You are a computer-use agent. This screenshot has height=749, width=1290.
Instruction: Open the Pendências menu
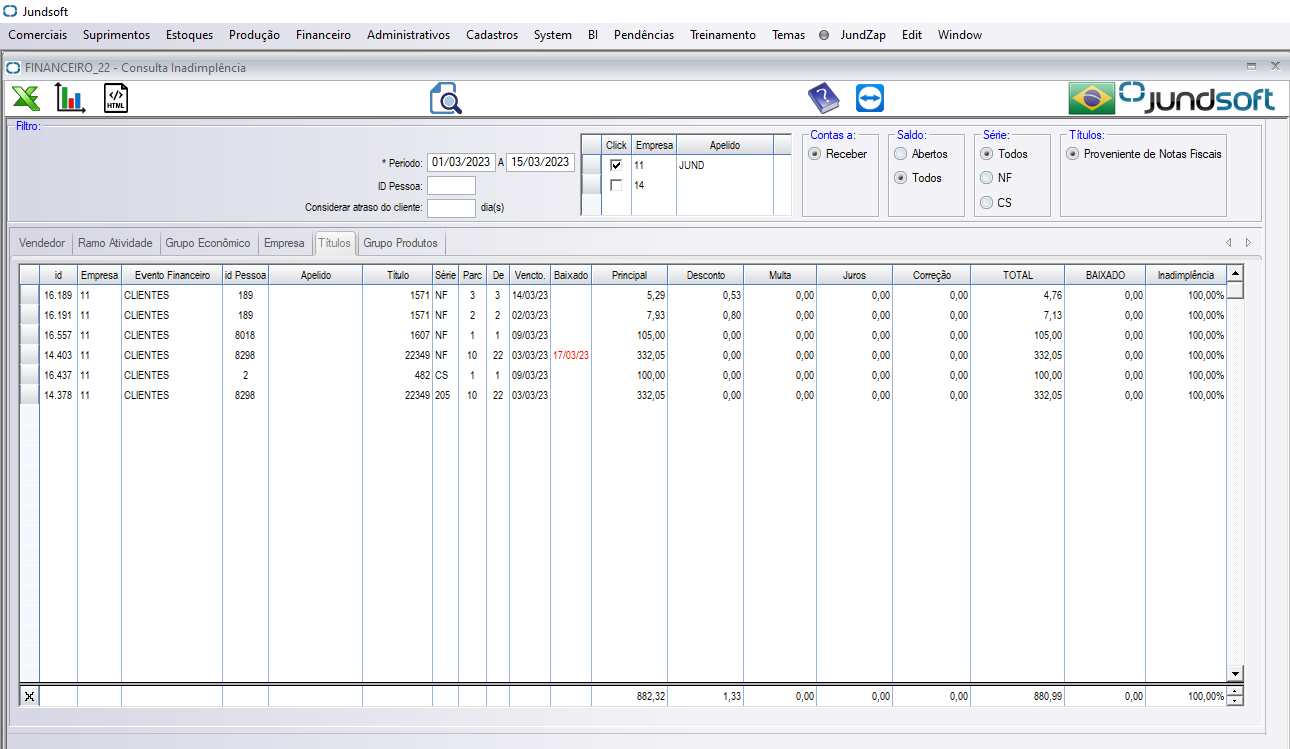tap(644, 35)
